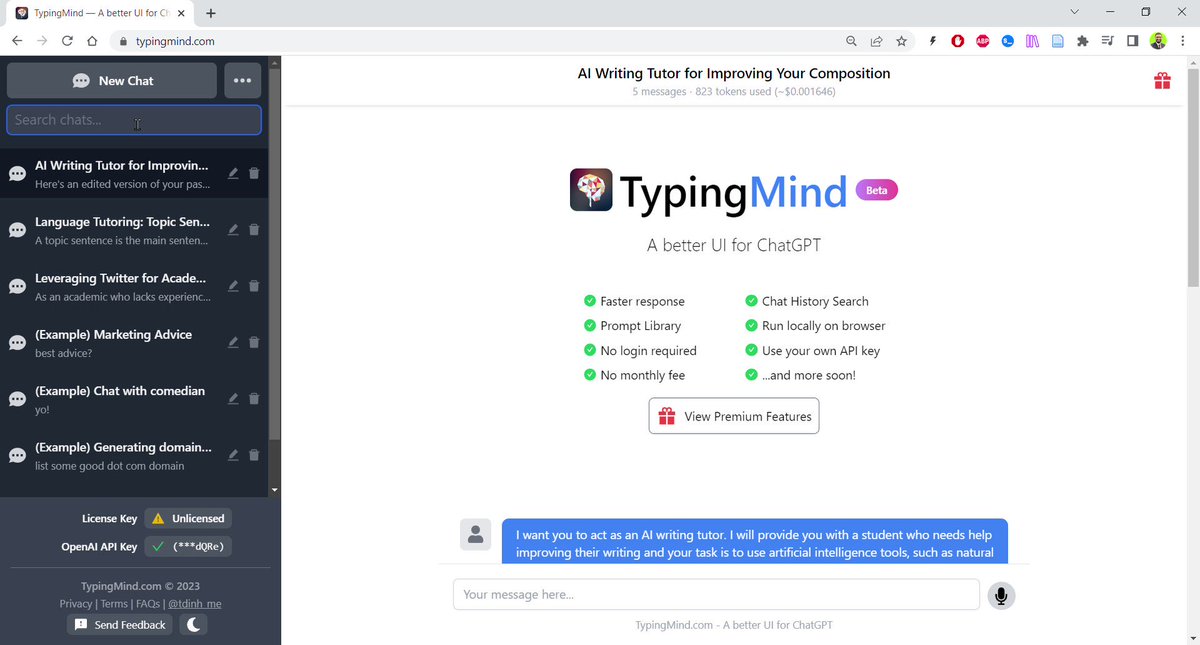
Task: Open the Privacy link
Action: click(75, 603)
